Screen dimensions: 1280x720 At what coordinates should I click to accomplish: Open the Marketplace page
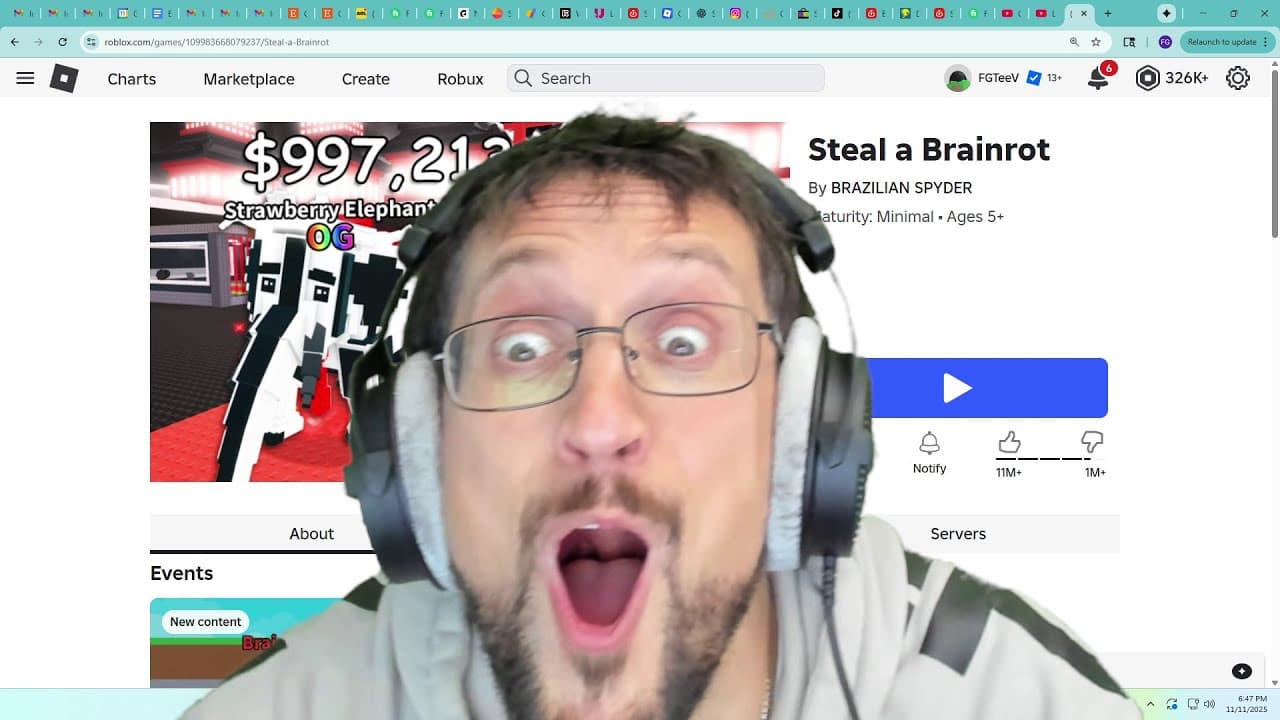tap(249, 79)
